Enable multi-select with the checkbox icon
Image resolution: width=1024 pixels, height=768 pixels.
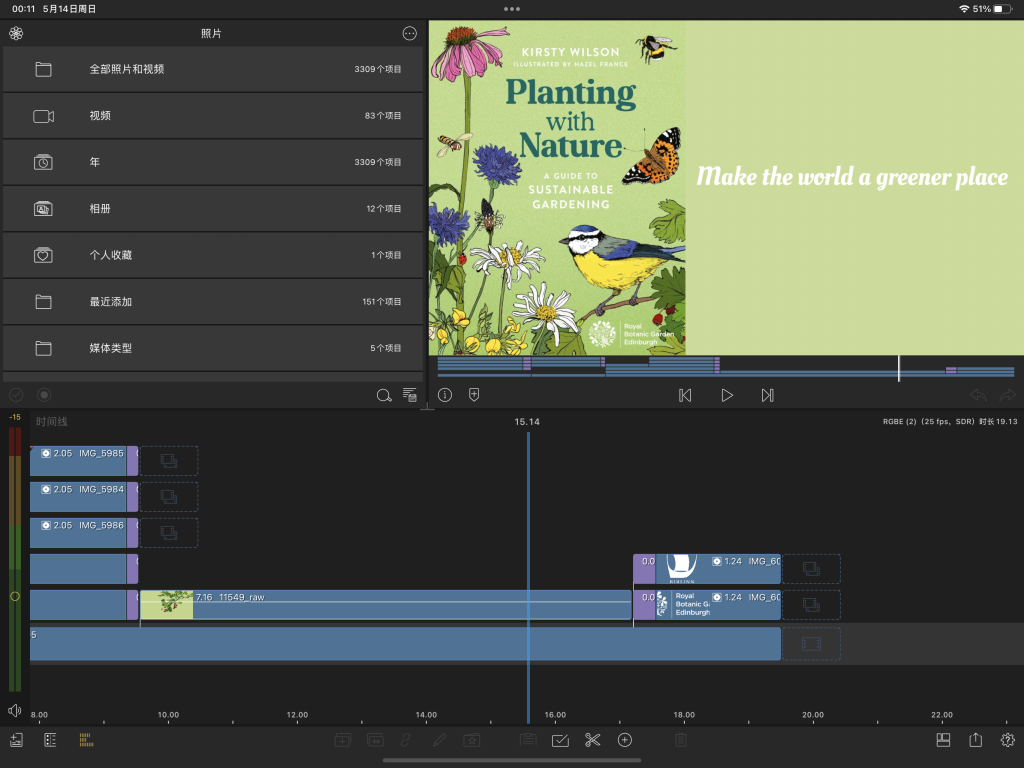click(x=560, y=740)
